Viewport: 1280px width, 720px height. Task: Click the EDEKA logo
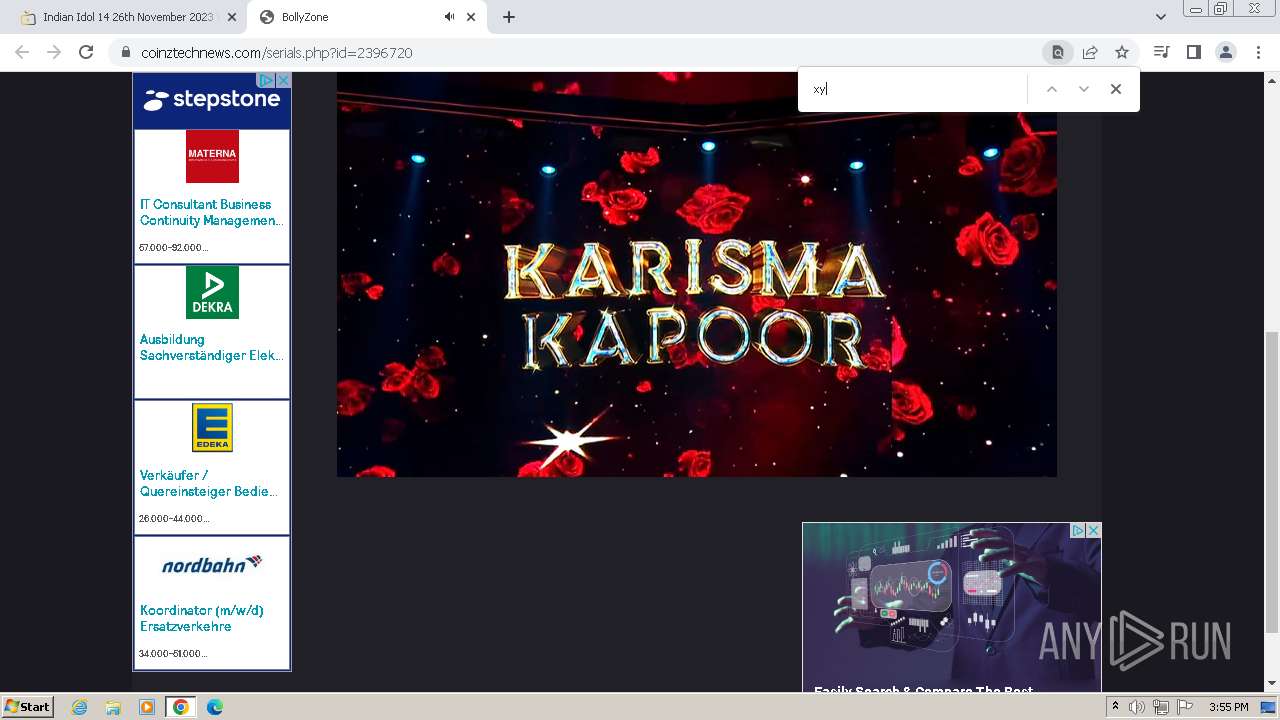pyautogui.click(x=212, y=427)
